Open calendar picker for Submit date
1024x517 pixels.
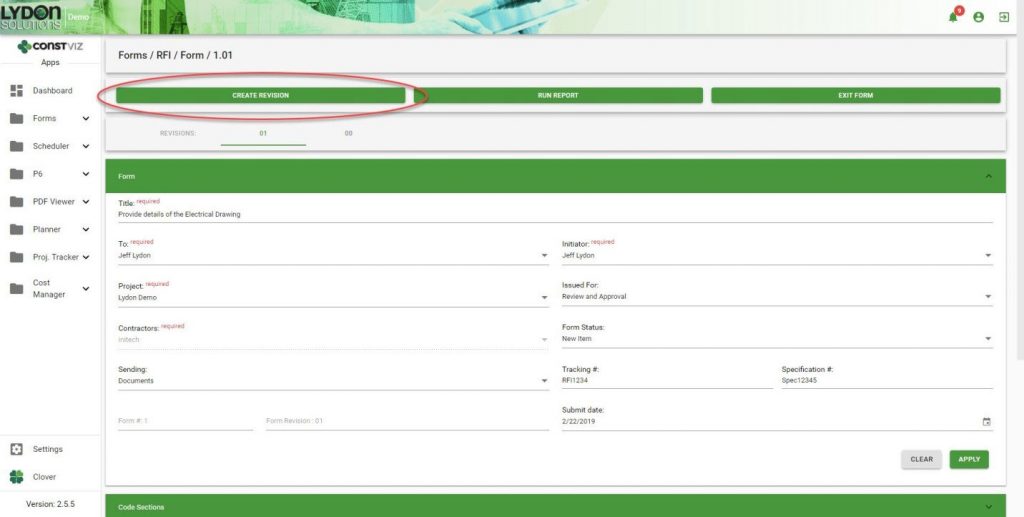click(x=986, y=422)
